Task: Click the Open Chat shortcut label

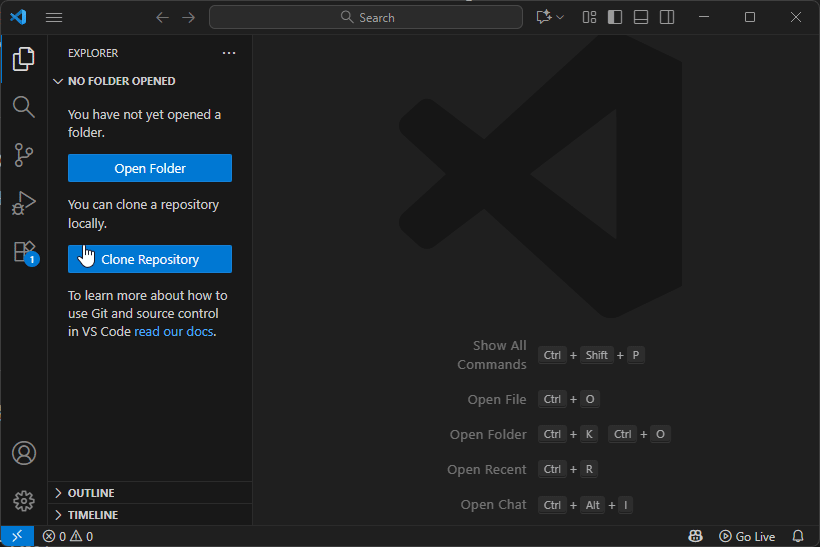Action: pos(493,504)
